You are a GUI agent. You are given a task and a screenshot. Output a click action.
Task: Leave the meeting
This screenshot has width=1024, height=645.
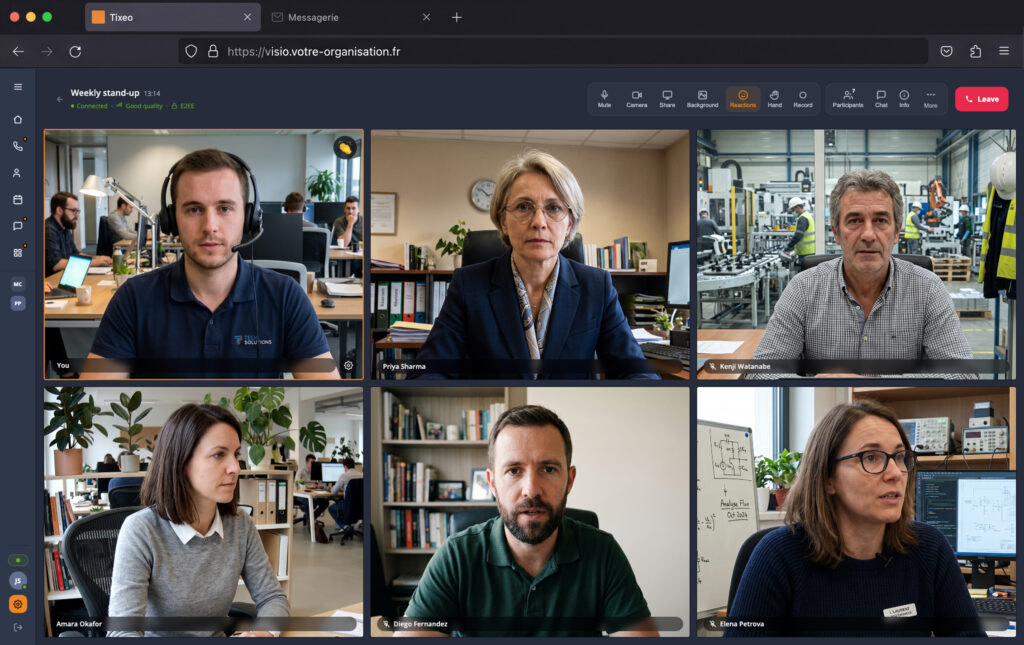982,99
